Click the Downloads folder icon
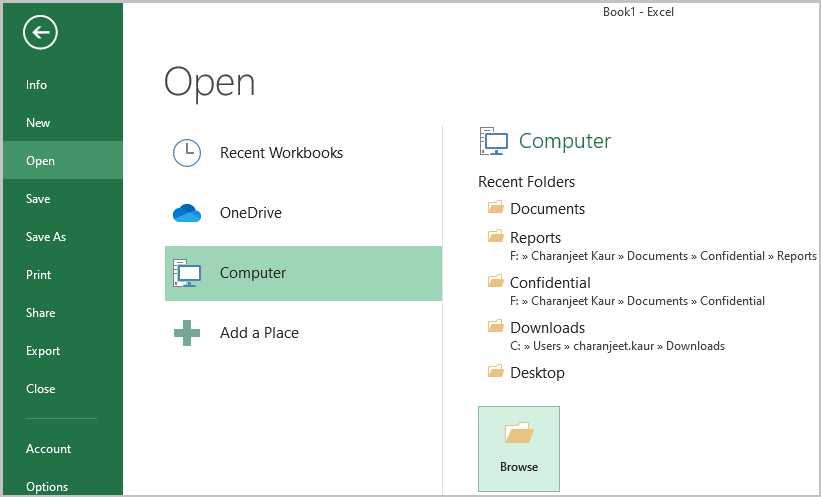The height and width of the screenshot is (497, 821). coord(496,326)
